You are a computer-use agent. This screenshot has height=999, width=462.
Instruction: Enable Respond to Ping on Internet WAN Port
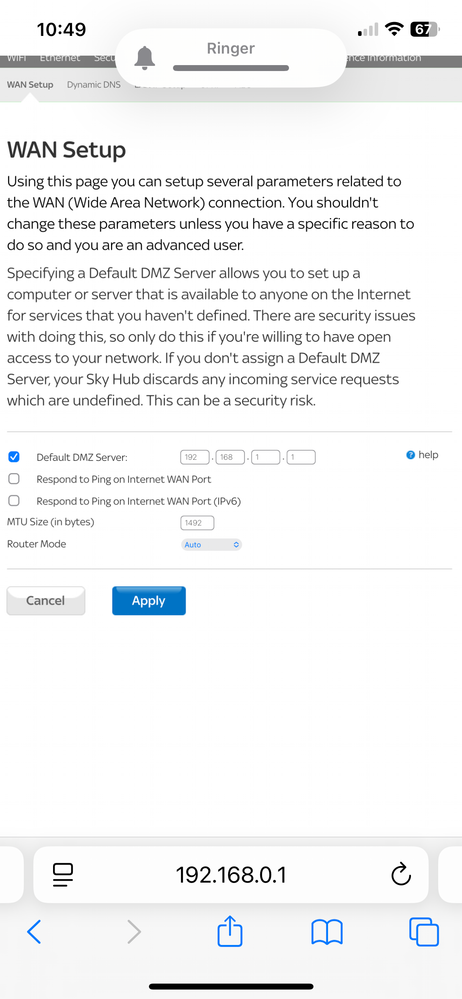[x=13, y=478]
